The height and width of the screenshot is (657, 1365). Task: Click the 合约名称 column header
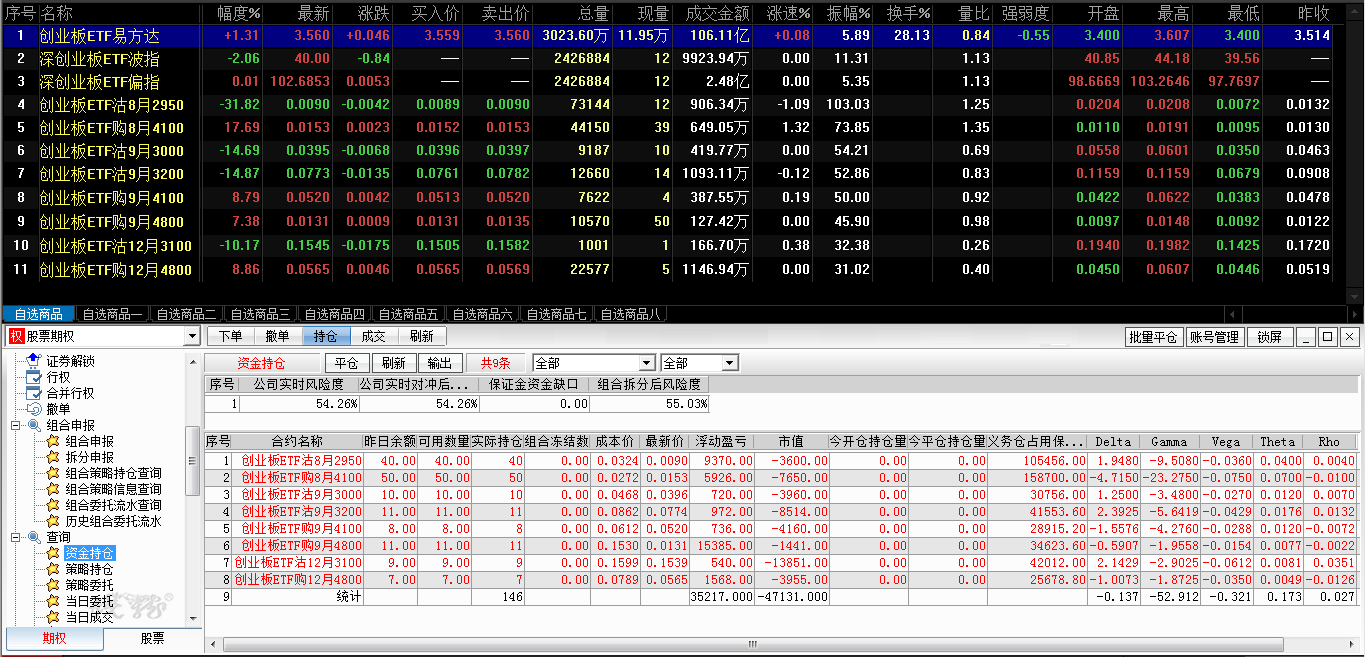(x=297, y=441)
